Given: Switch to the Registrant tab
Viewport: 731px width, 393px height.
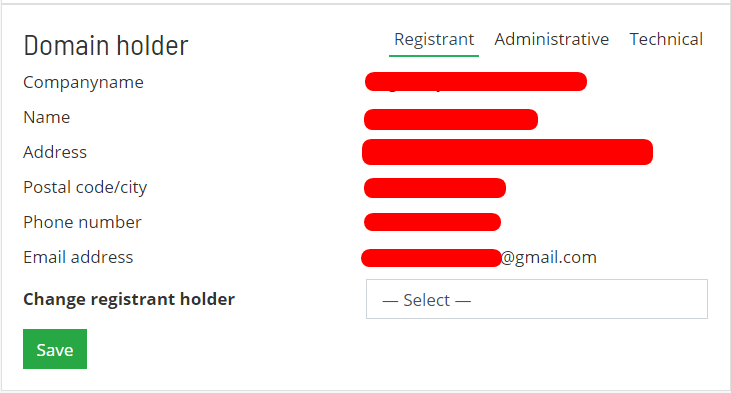Looking at the screenshot, I should 434,40.
